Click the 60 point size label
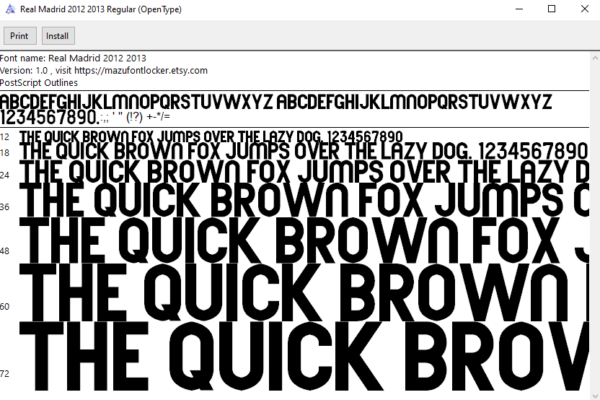The image size is (600, 400). click(5, 307)
